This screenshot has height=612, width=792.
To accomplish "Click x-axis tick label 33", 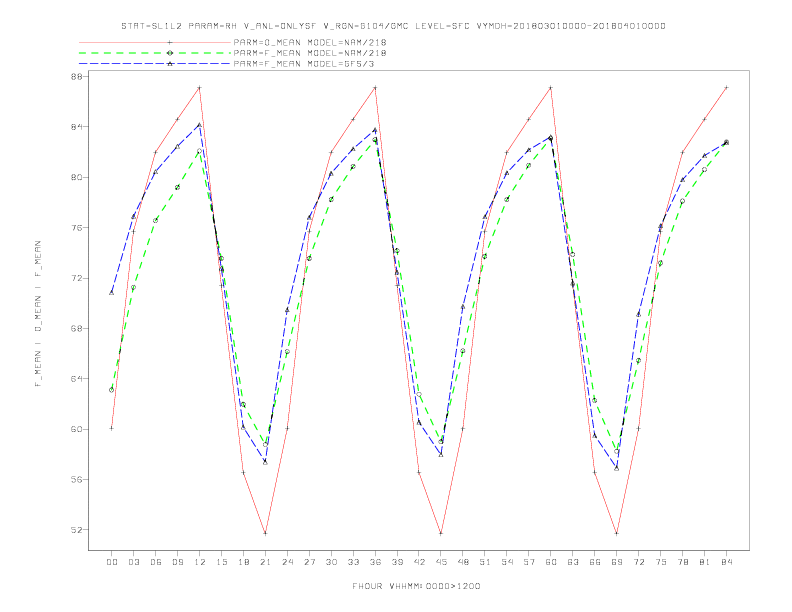I will point(354,562).
